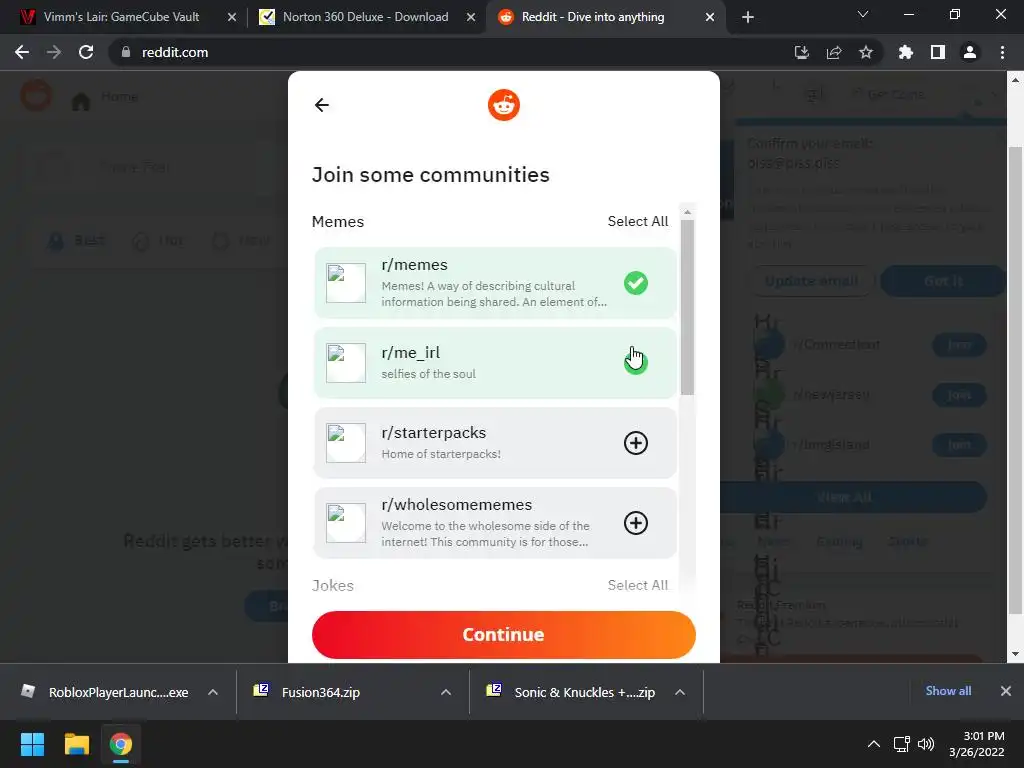The width and height of the screenshot is (1024, 768).
Task: Close the downloads bar
Action: coord(1006,691)
